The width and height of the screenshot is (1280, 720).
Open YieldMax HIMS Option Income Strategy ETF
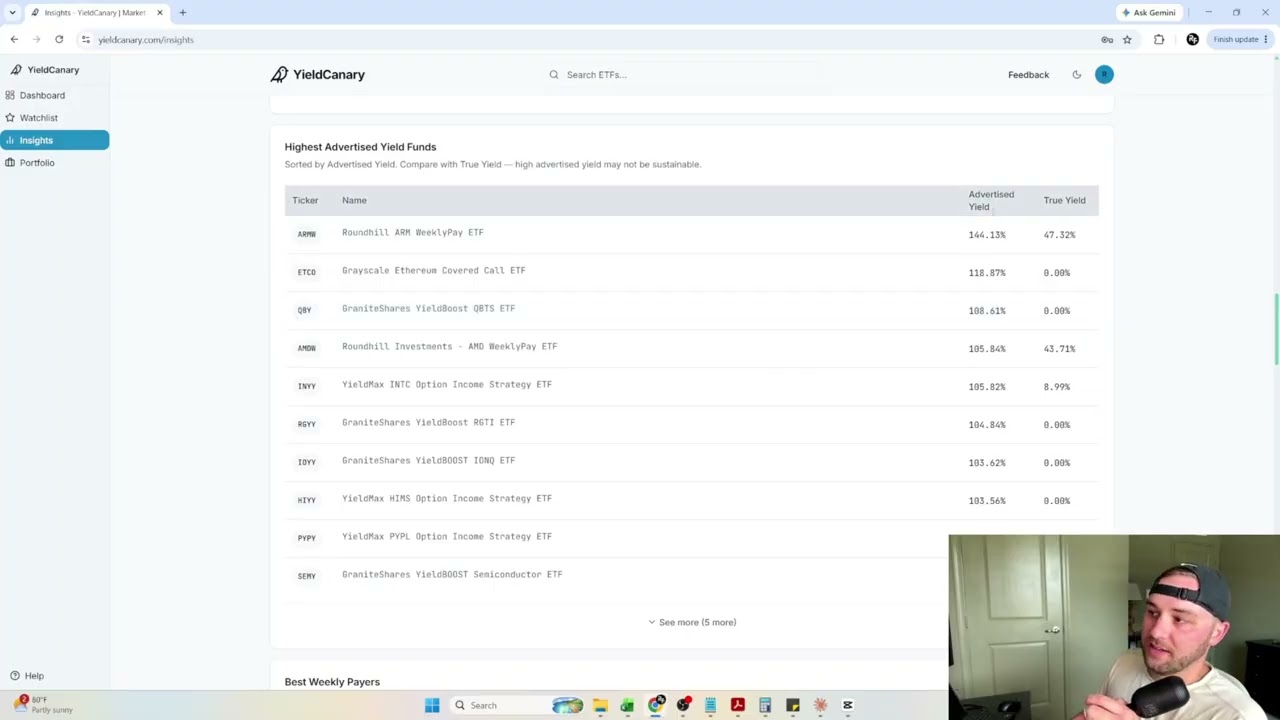click(x=446, y=499)
